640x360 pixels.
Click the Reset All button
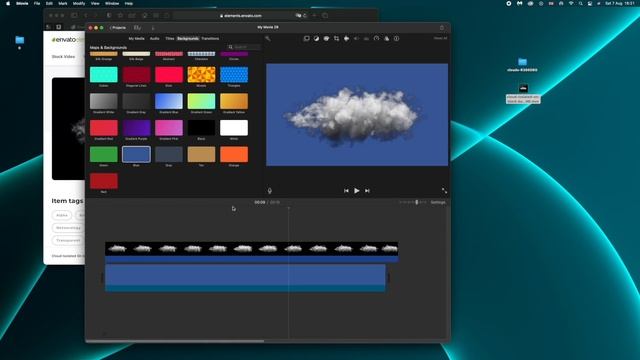(x=440, y=38)
